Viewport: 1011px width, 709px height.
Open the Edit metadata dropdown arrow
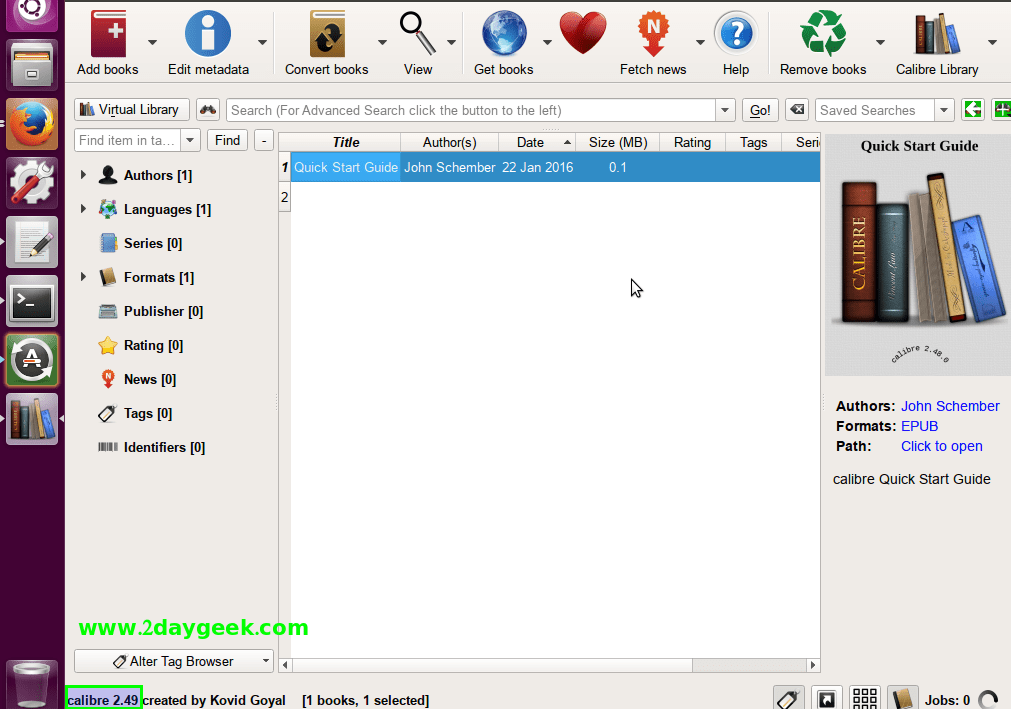tap(262, 43)
